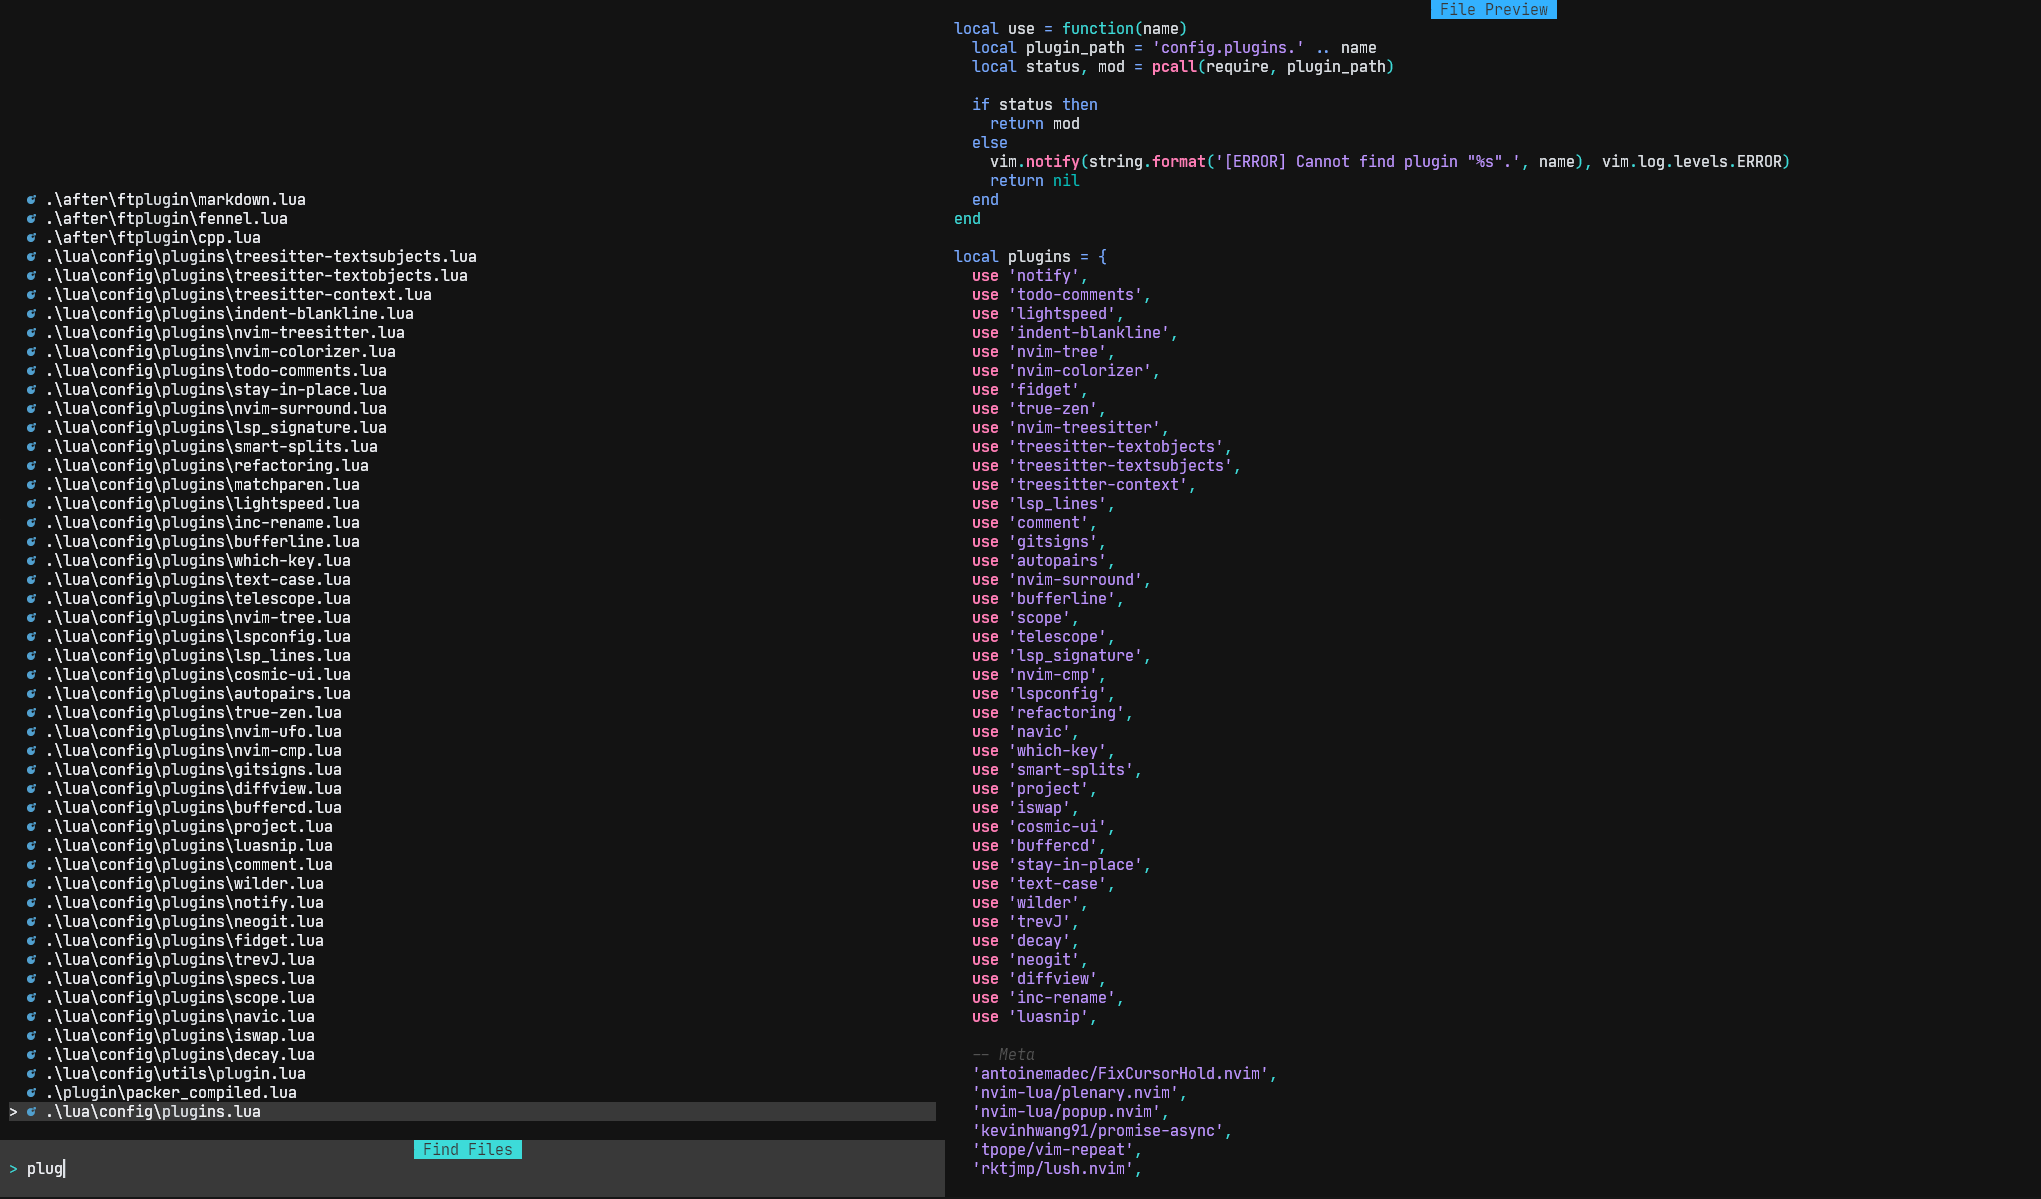
Task: Choose nvim-treesitter.lua from the results
Action: [x=225, y=333]
